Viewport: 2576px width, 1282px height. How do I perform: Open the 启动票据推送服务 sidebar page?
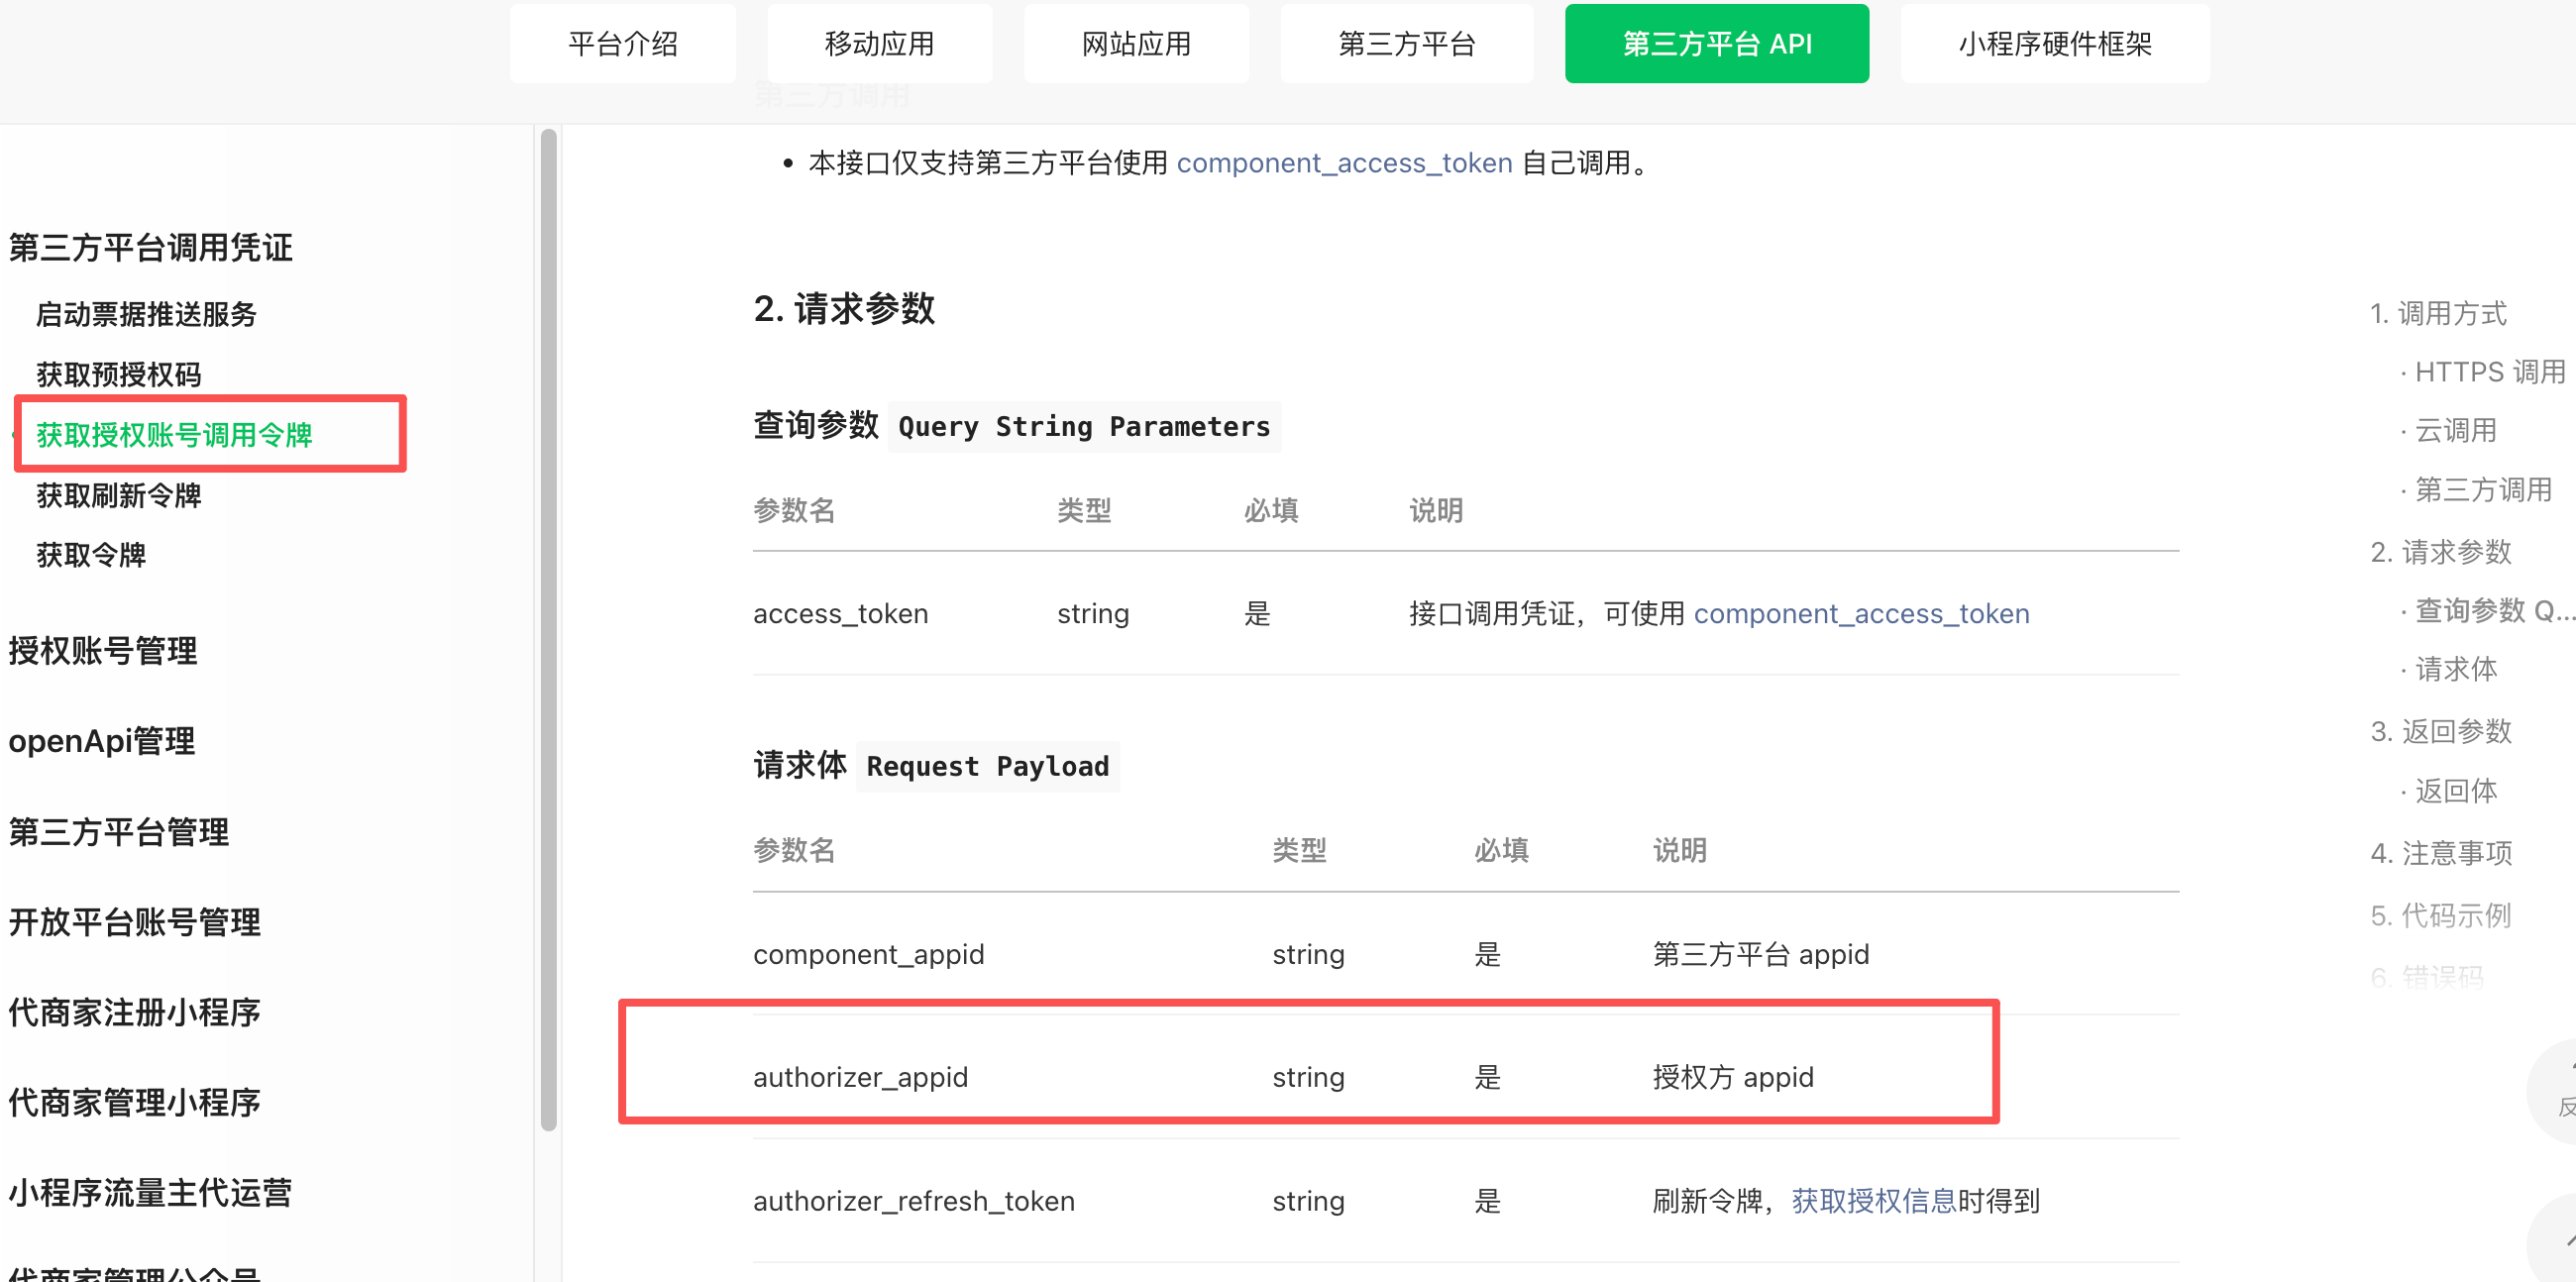[146, 314]
